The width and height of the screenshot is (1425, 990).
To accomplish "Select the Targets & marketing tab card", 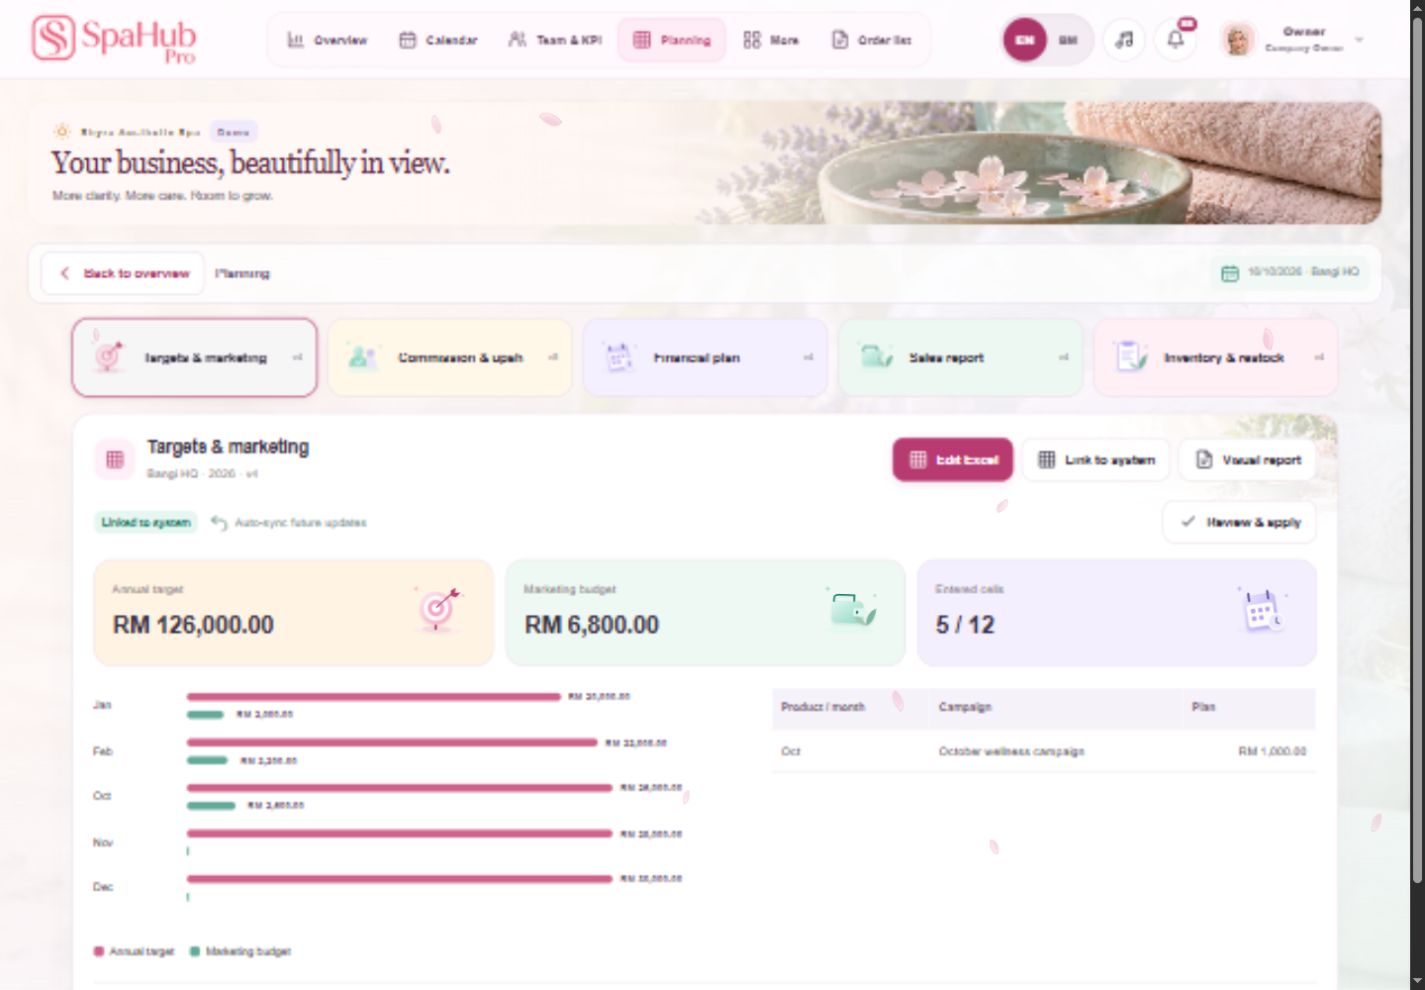I will tap(195, 357).
